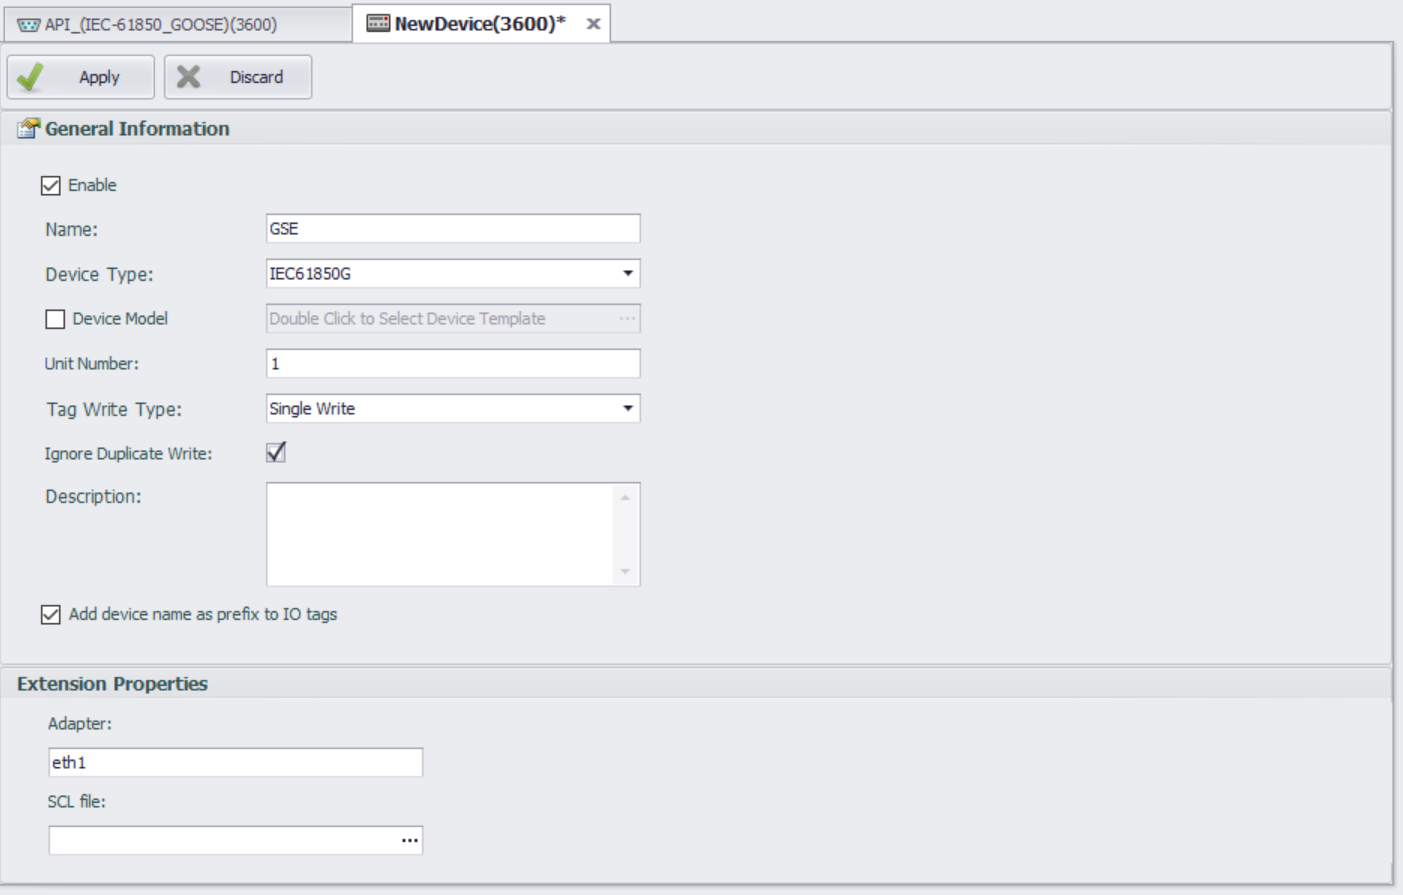Uncheck the Enable checkbox
Screen dimensions: 1403x895
tap(51, 185)
